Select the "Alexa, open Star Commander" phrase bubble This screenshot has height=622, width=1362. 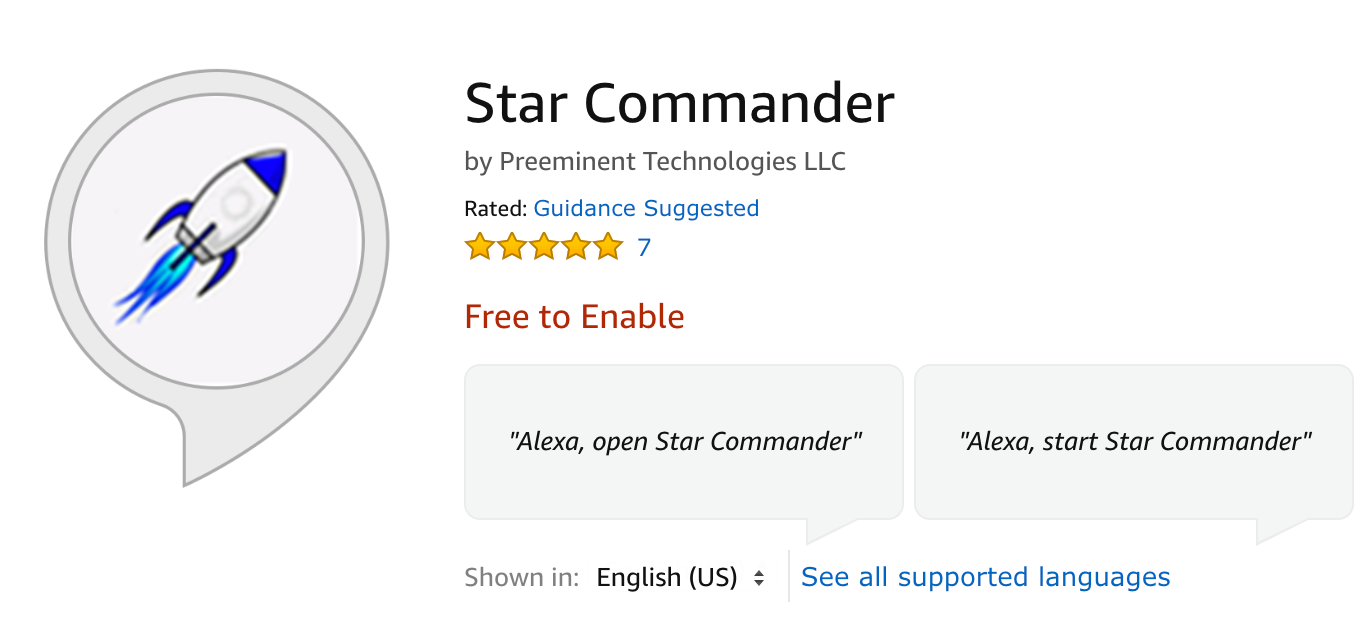[684, 441]
